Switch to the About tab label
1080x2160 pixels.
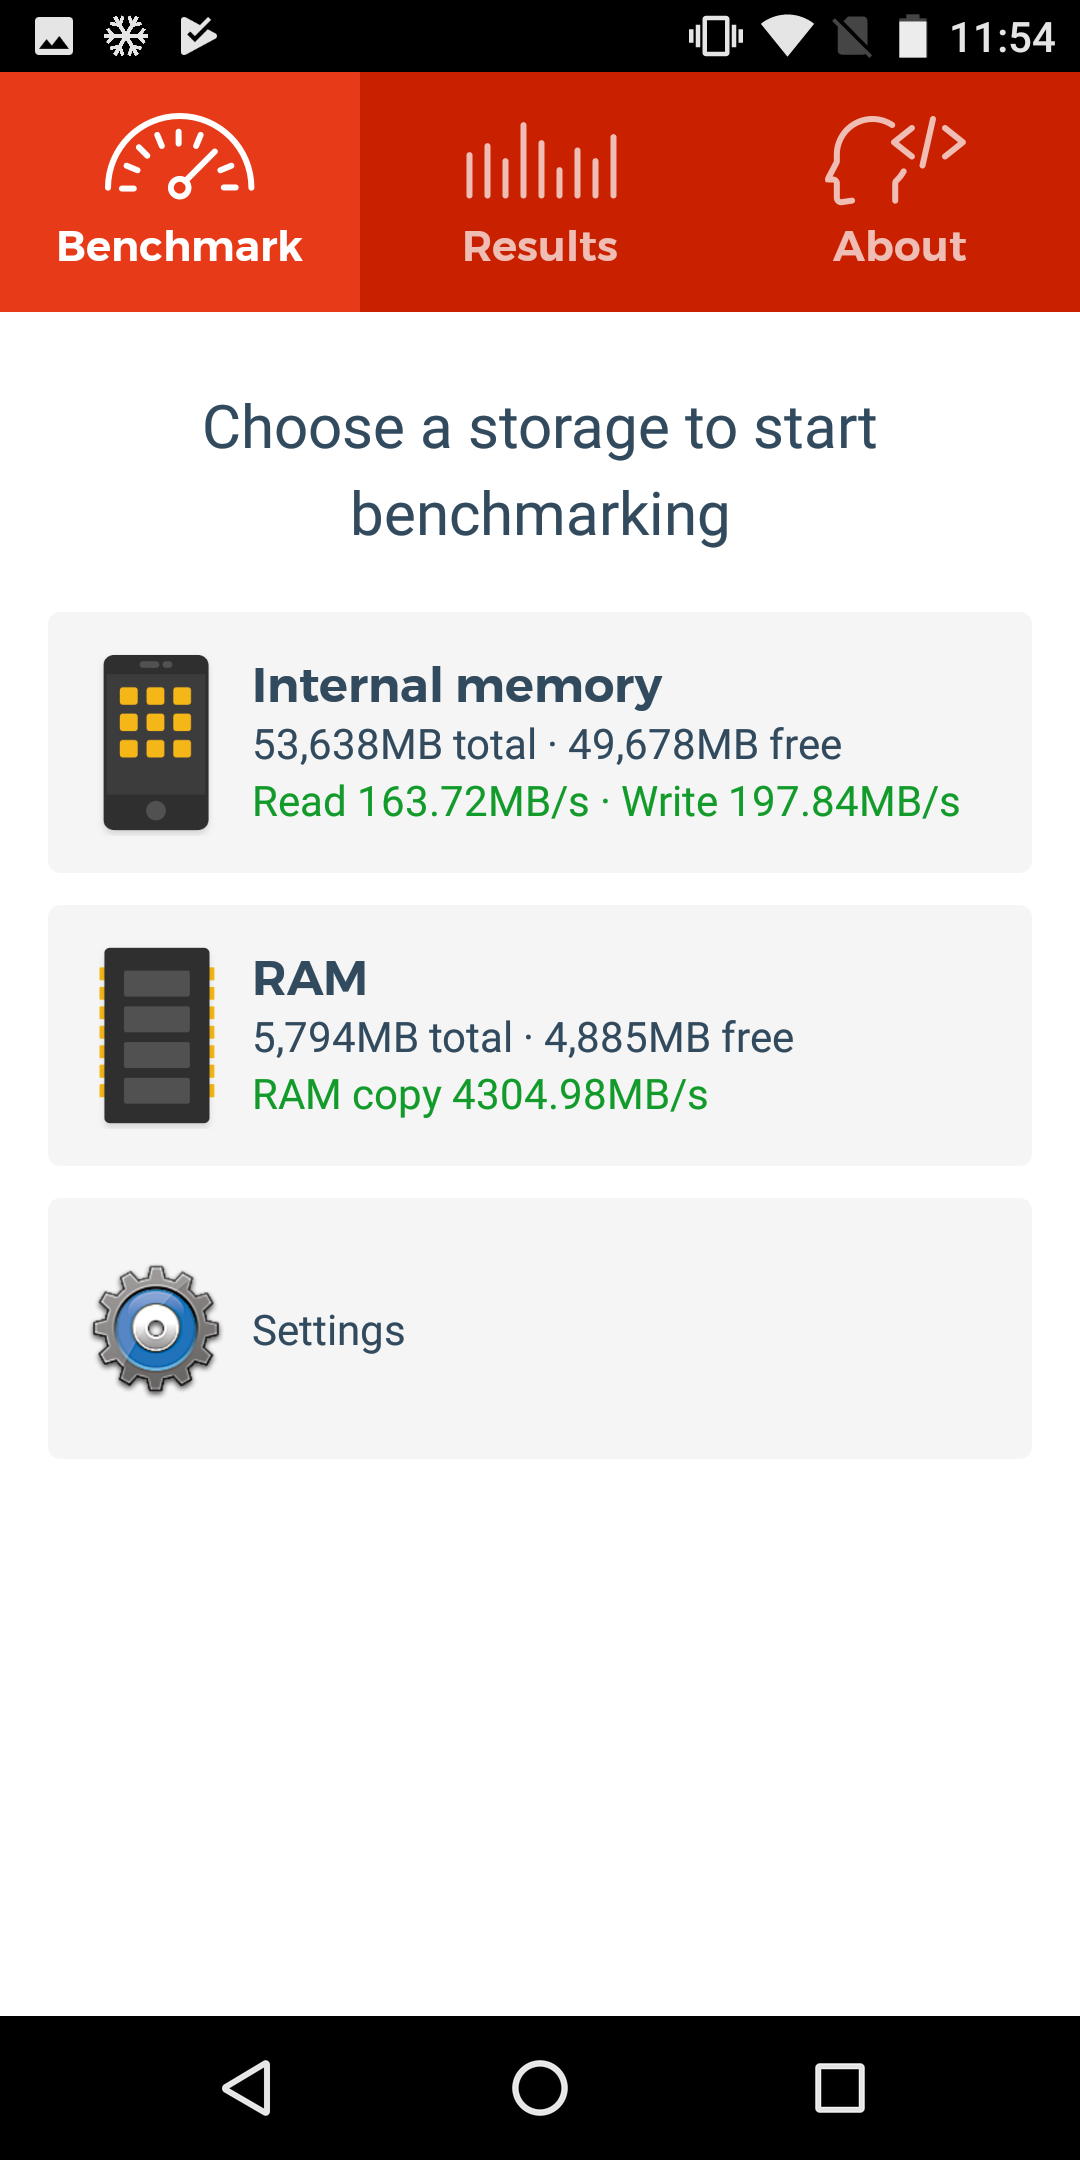pos(900,246)
